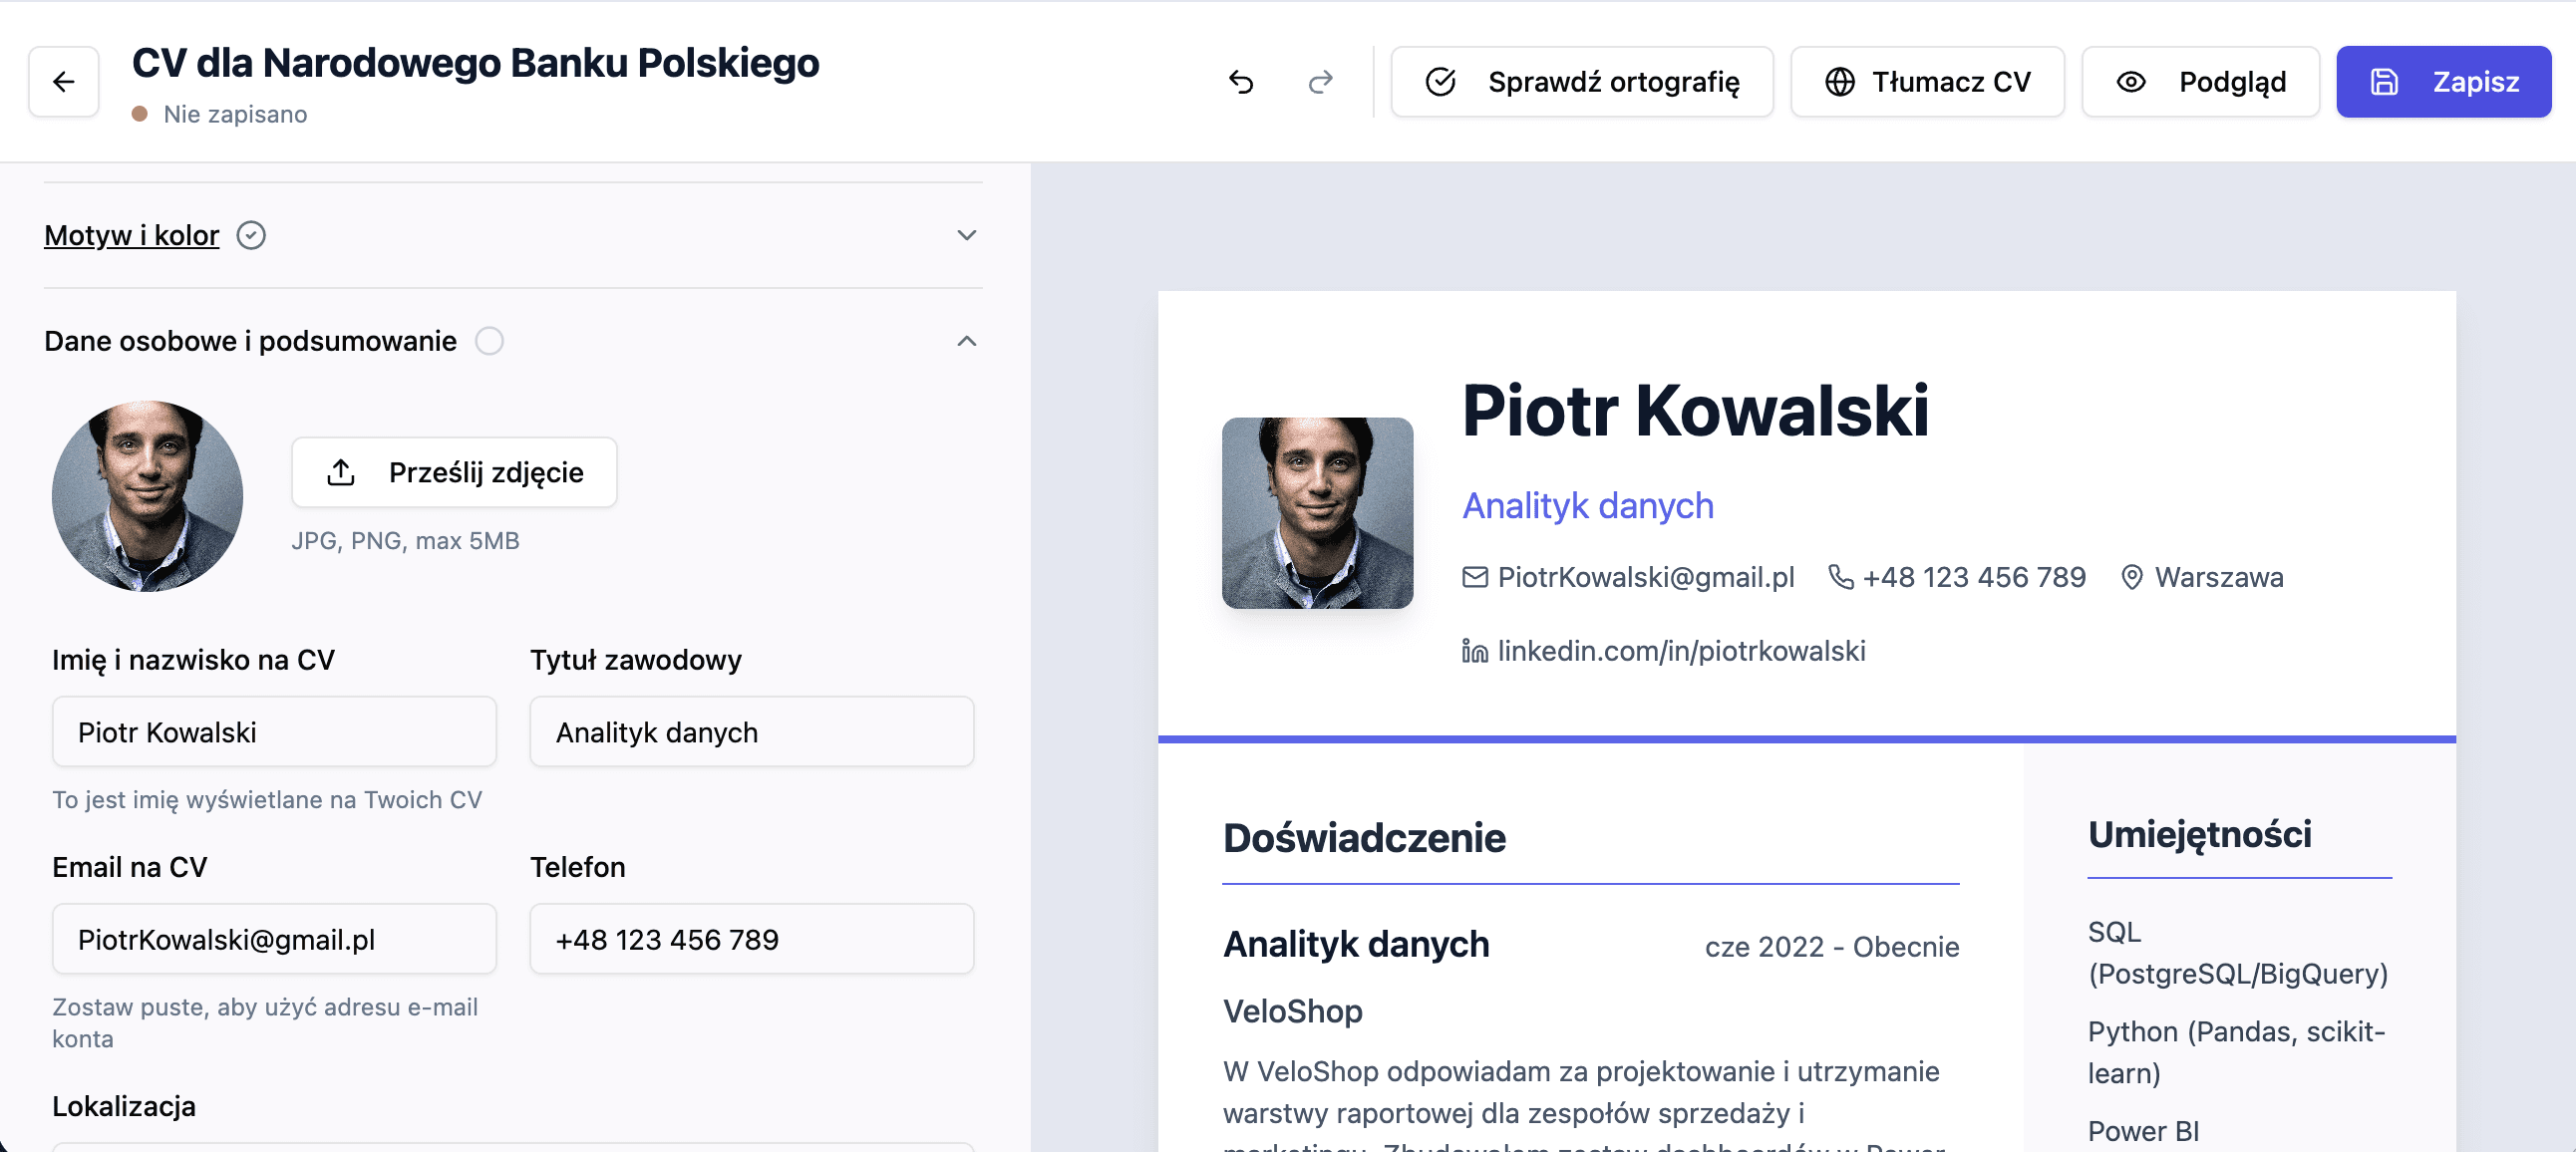Click the Tytuł zawodowy input field
This screenshot has width=2576, height=1152.
click(751, 732)
